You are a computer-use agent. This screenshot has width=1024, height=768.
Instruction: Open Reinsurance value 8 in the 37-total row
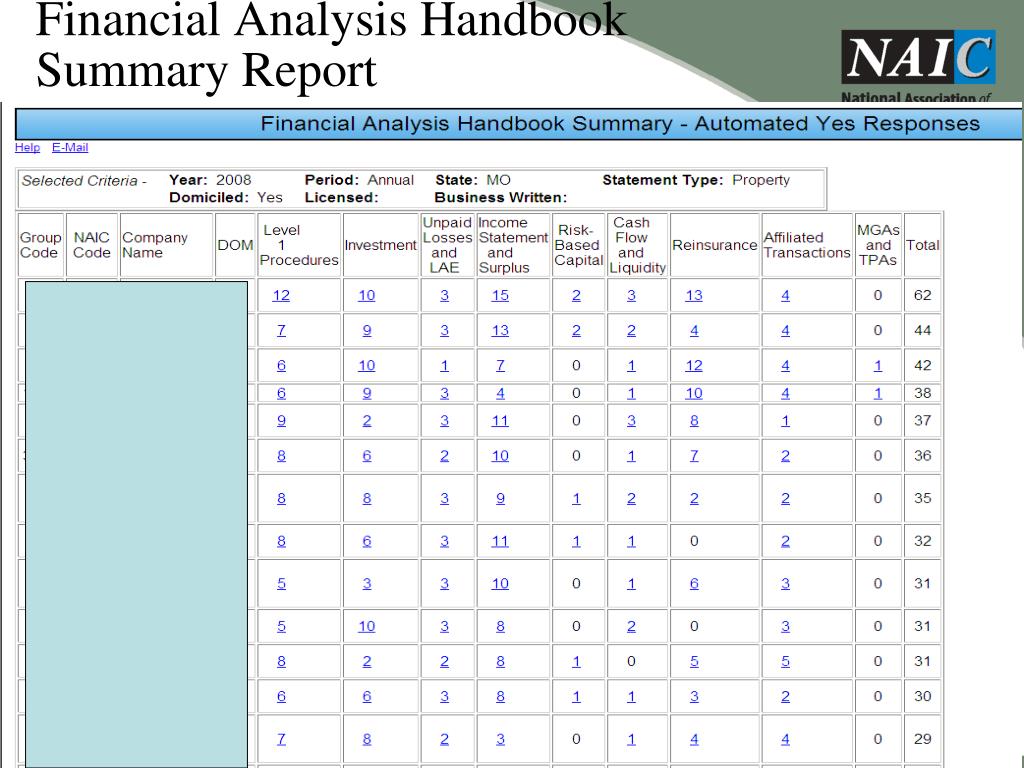click(694, 421)
